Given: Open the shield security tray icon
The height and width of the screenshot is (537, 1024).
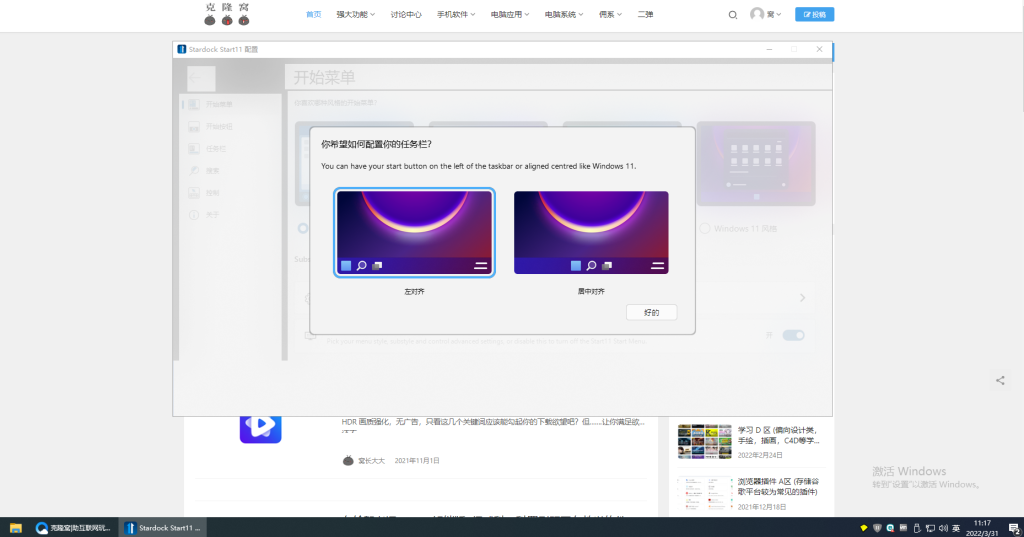Looking at the screenshot, I should (877, 528).
